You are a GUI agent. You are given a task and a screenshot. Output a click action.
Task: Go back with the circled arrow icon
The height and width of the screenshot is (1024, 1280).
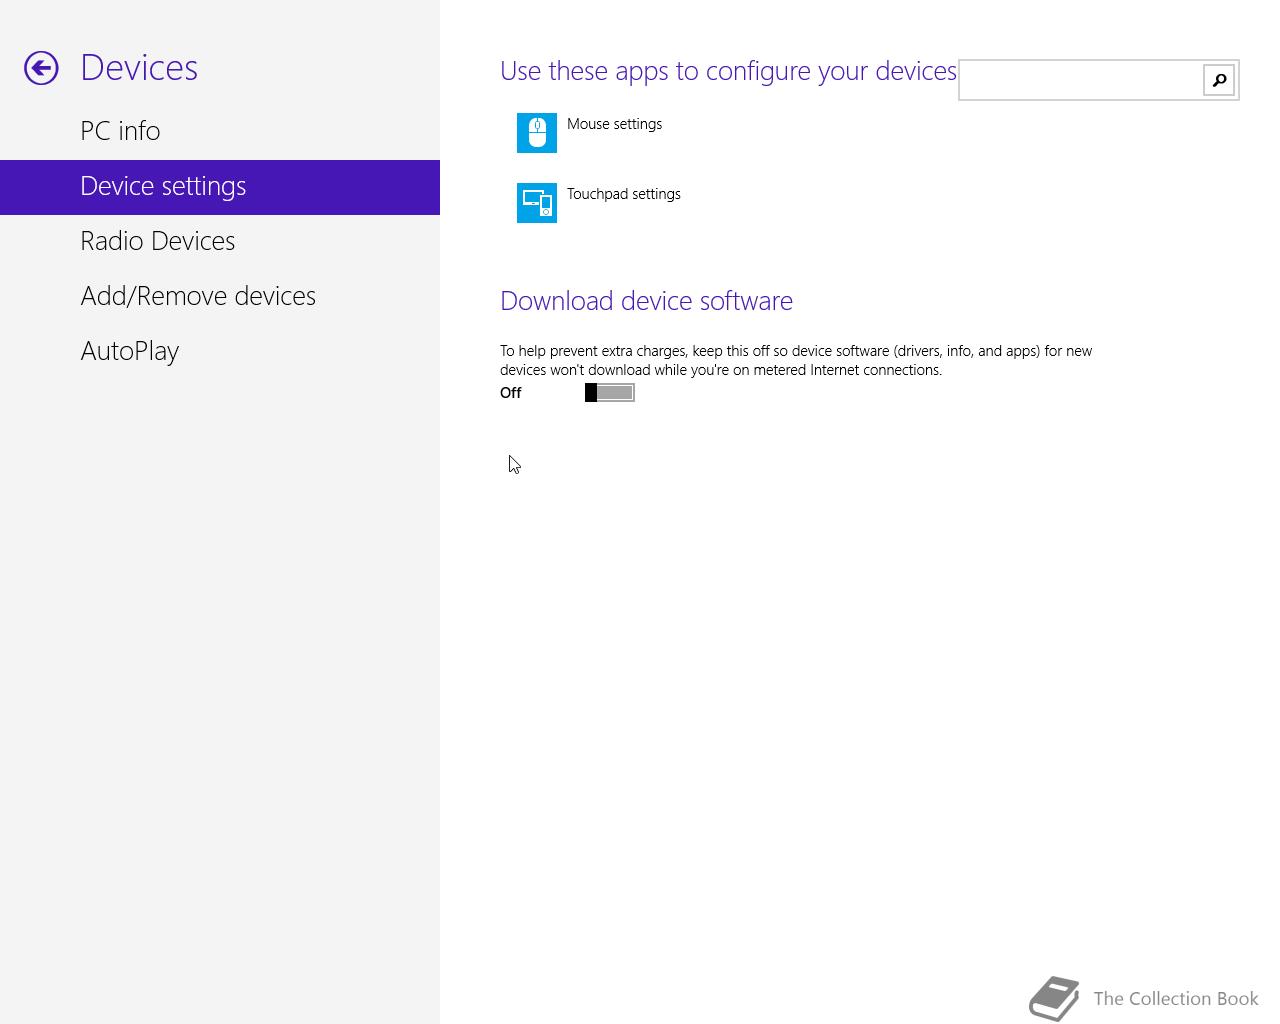[x=41, y=68]
